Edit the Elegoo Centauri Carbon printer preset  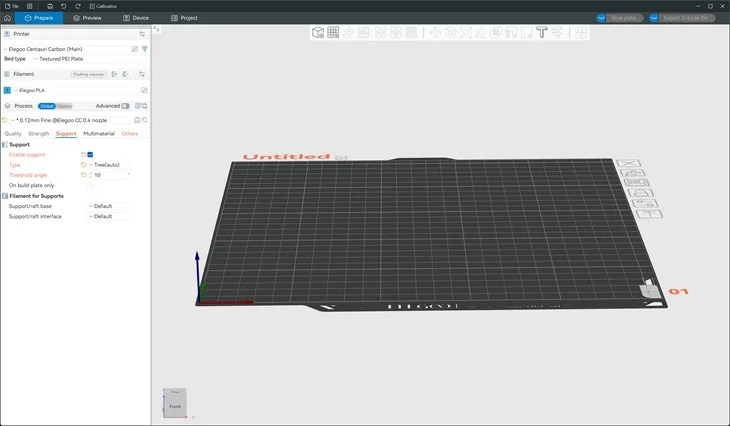[x=135, y=49]
